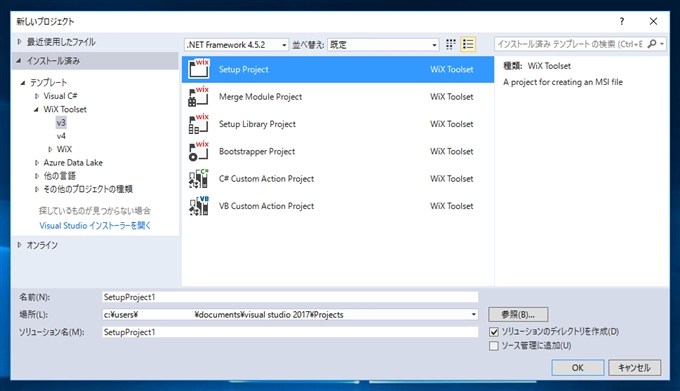Click the browse (B) button
This screenshot has height=391, width=680.
pyautogui.click(x=518, y=314)
